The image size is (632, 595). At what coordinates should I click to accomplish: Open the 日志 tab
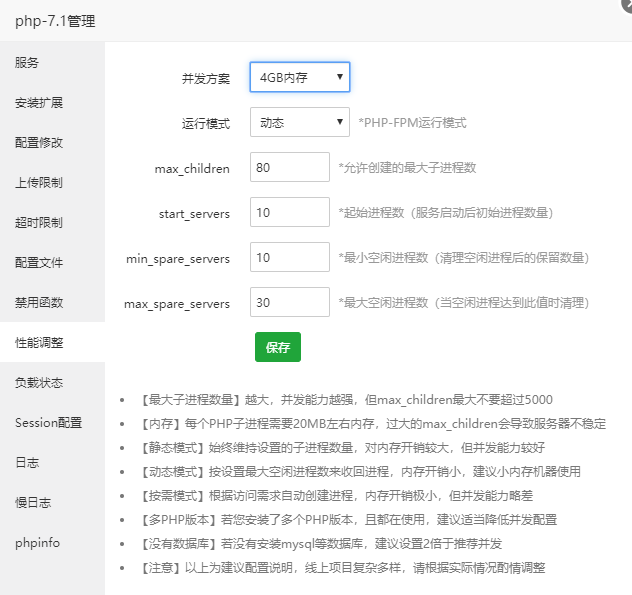pos(52,462)
